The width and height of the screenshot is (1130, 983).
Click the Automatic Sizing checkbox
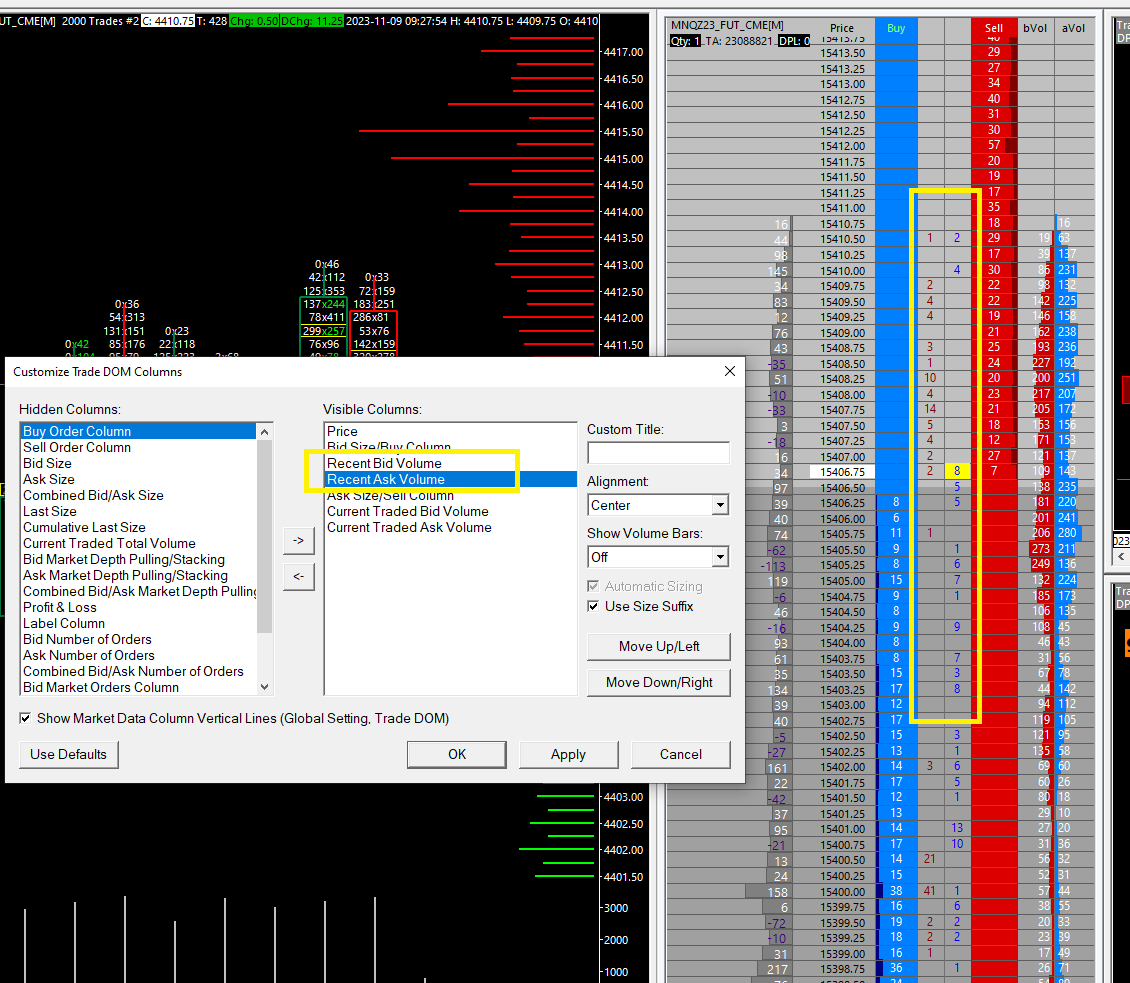click(594, 586)
